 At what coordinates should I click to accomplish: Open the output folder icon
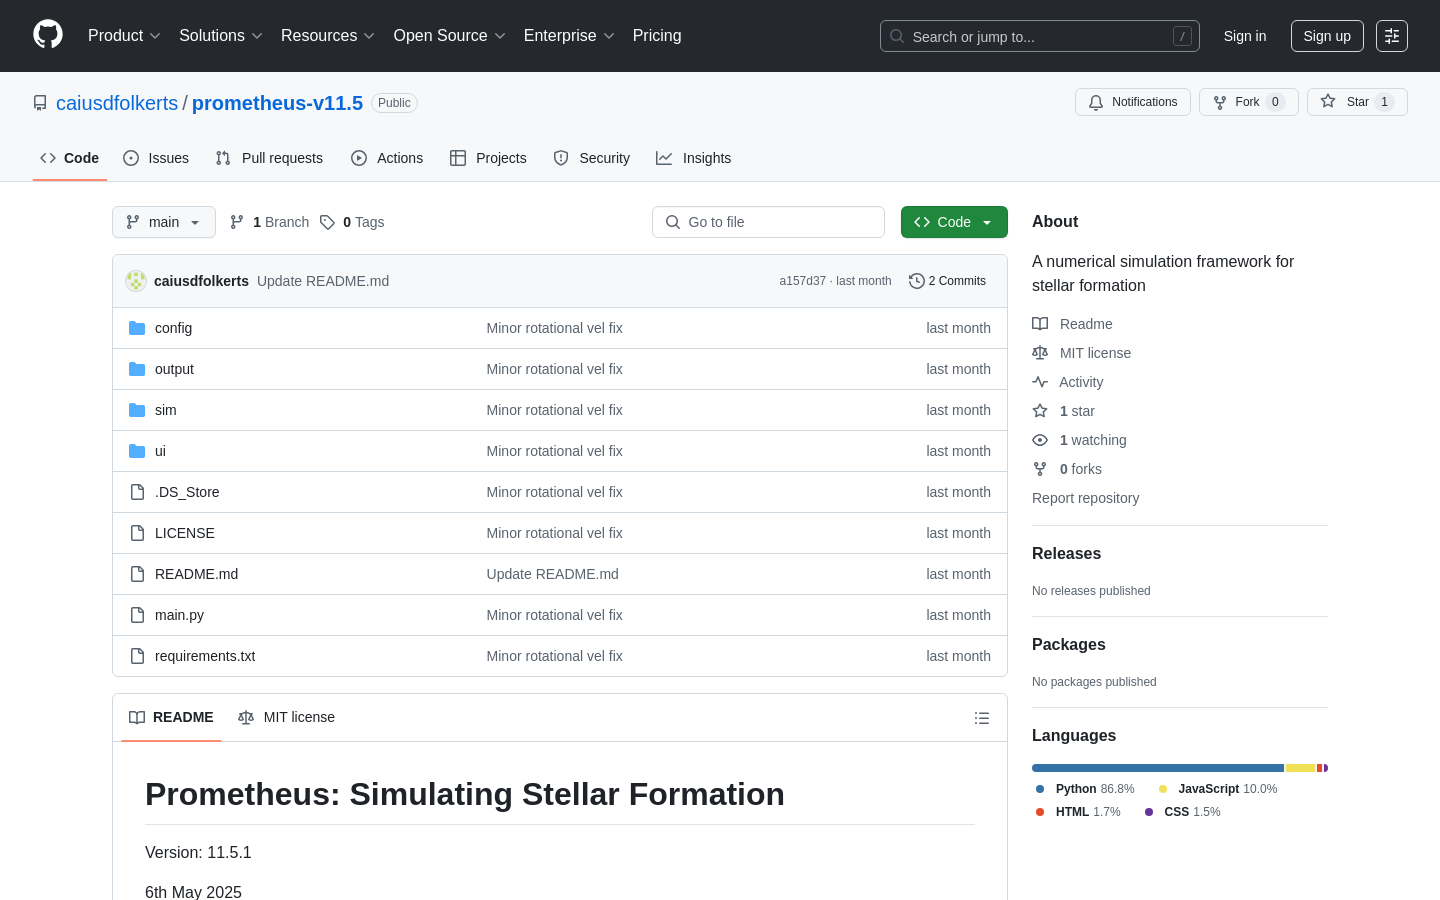(137, 369)
